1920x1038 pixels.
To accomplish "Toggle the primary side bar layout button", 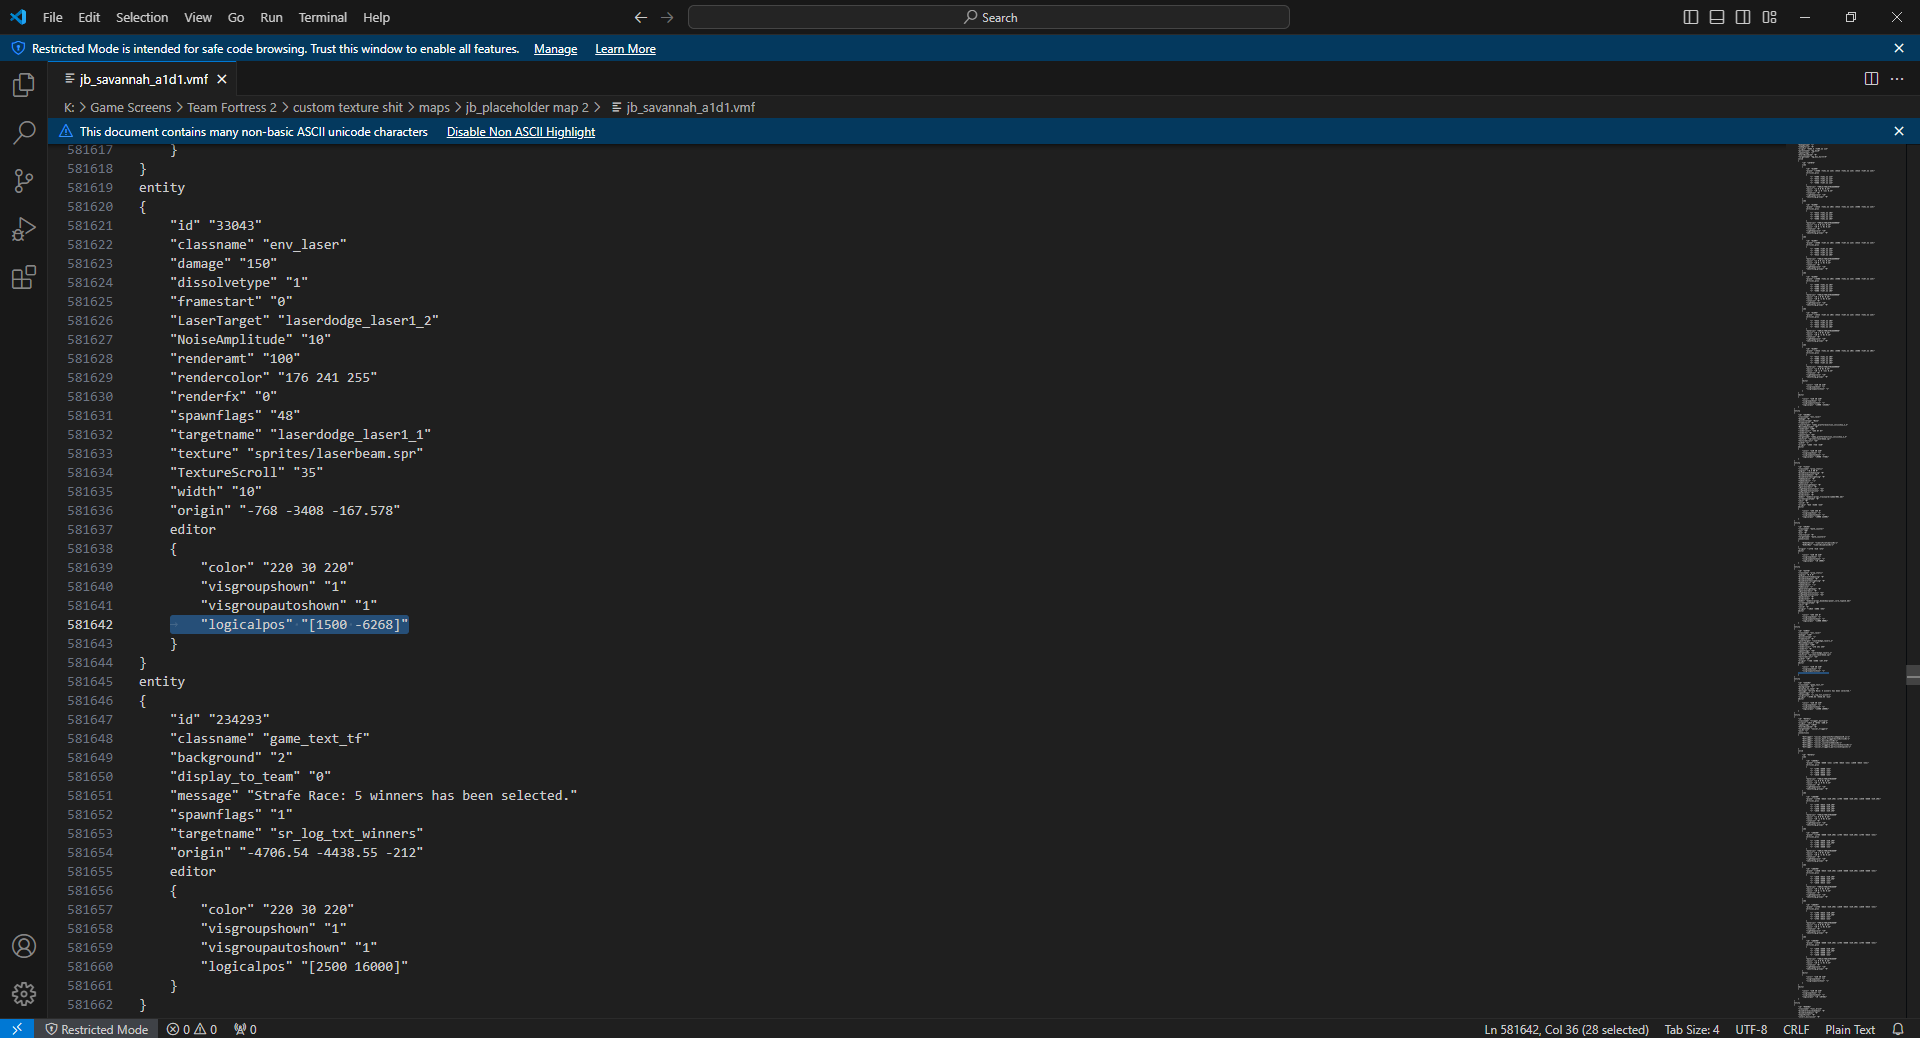I will [1691, 17].
